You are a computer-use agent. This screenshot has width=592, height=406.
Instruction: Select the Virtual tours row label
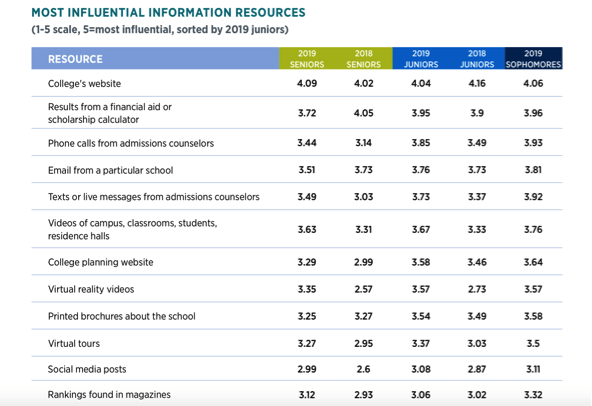(74, 343)
